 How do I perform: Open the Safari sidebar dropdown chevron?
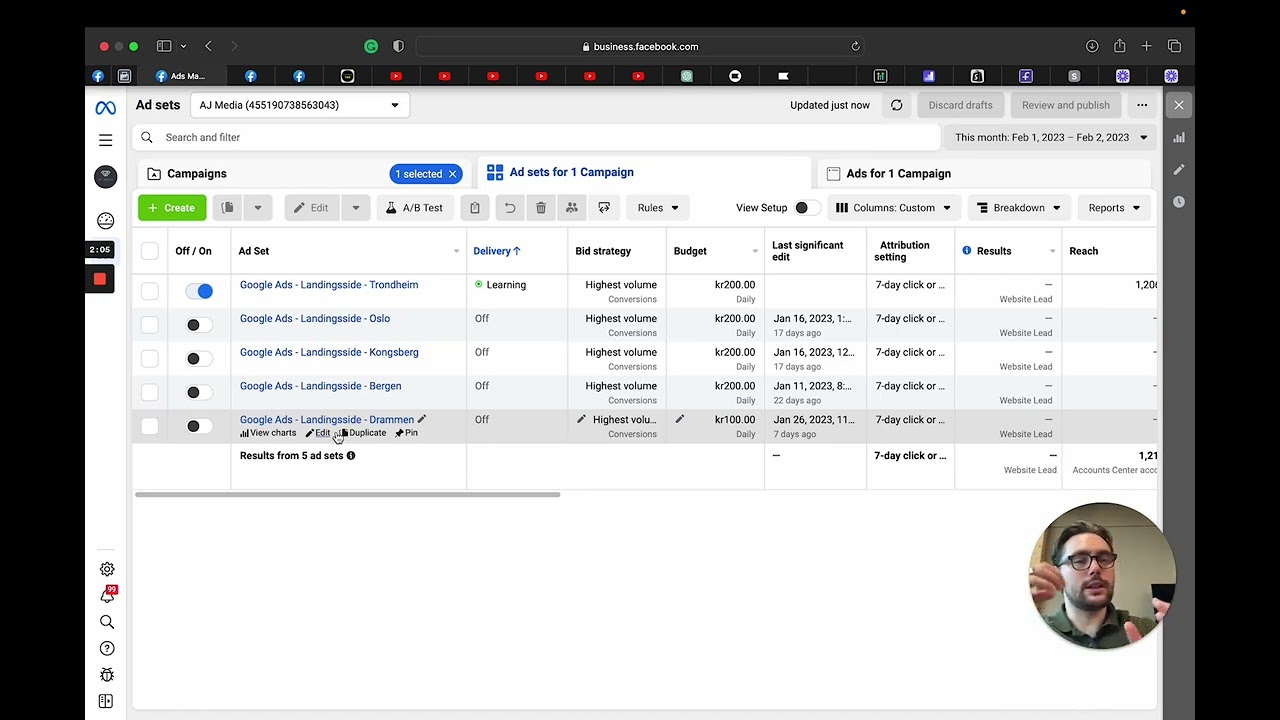point(183,46)
